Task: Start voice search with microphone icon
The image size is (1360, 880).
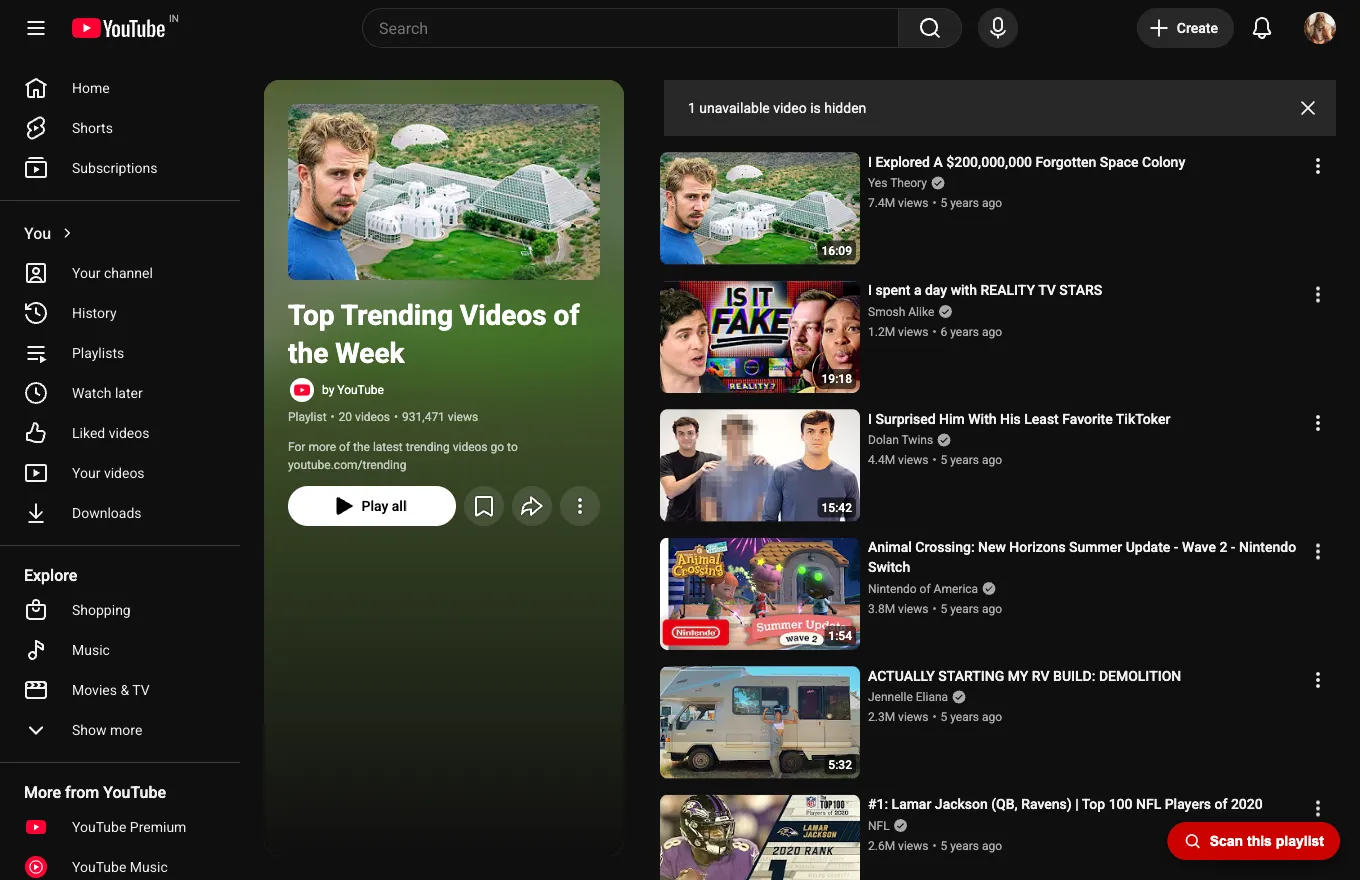Action: tap(998, 28)
